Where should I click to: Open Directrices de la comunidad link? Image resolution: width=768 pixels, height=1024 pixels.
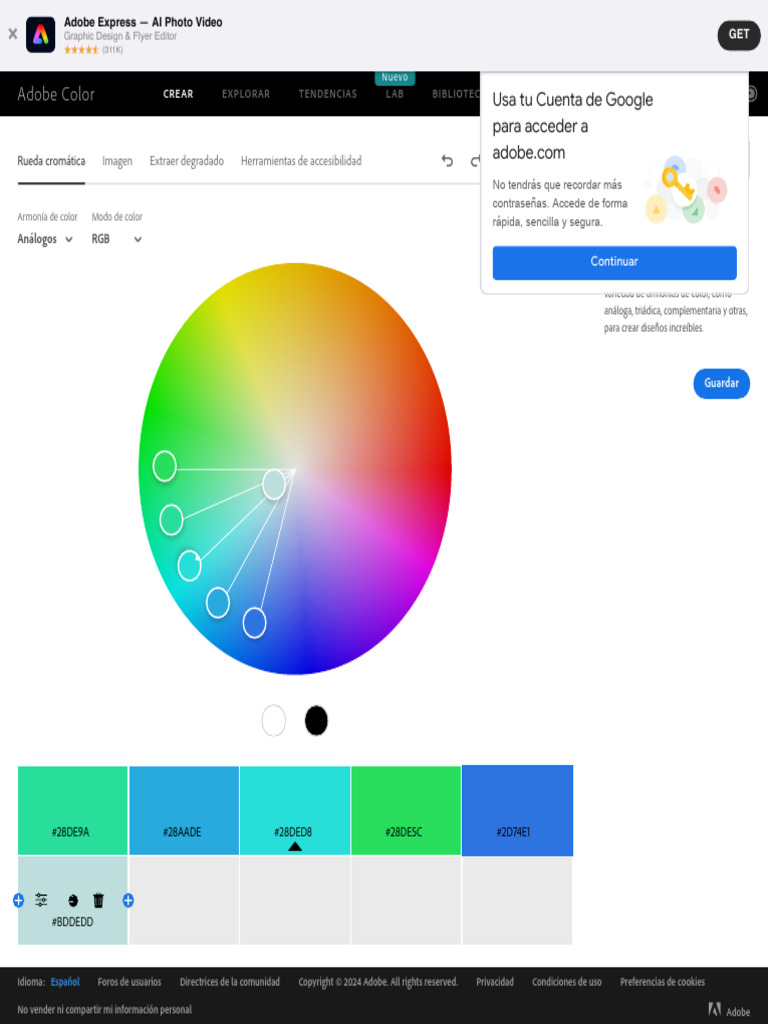230,982
